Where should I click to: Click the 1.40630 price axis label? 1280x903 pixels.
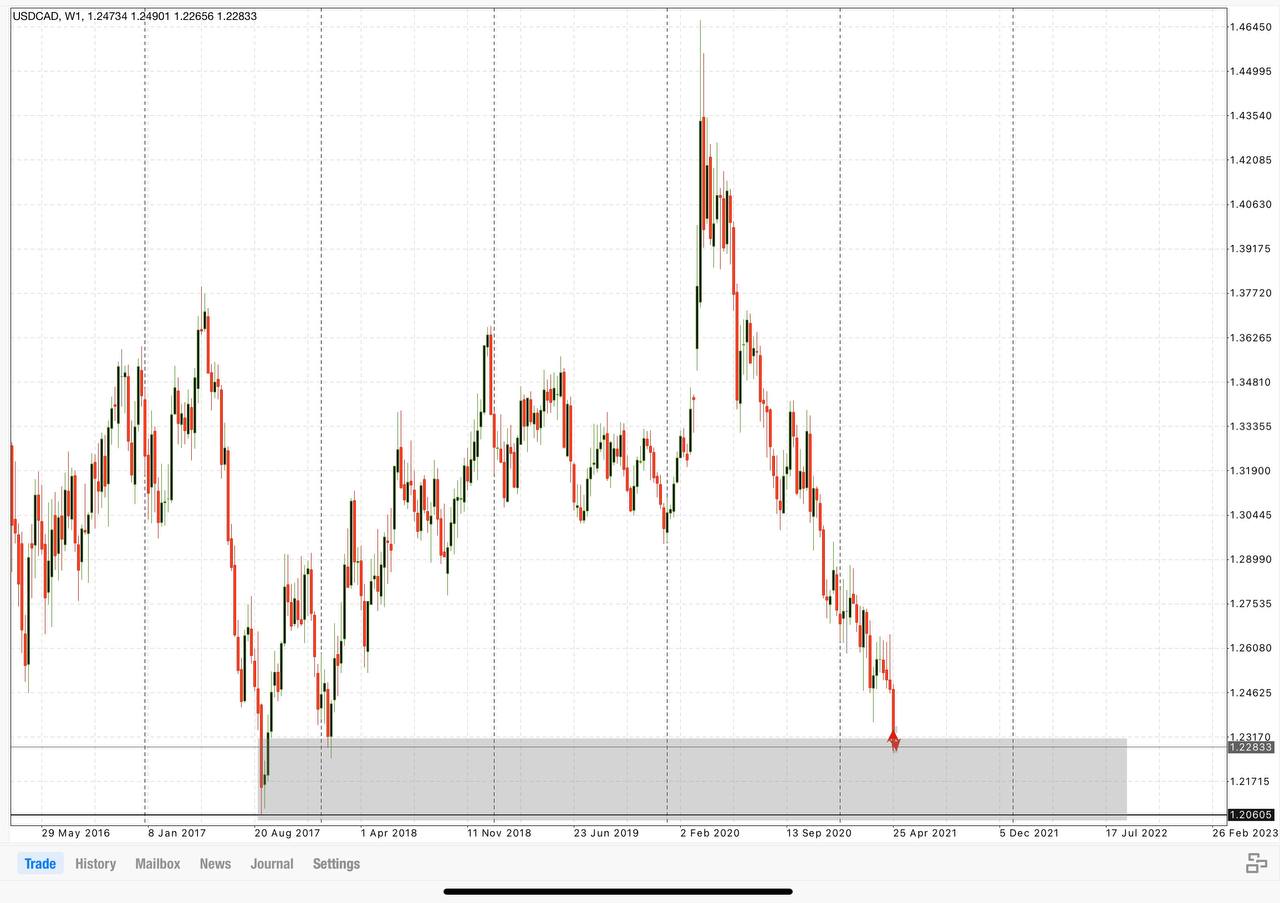[1253, 204]
